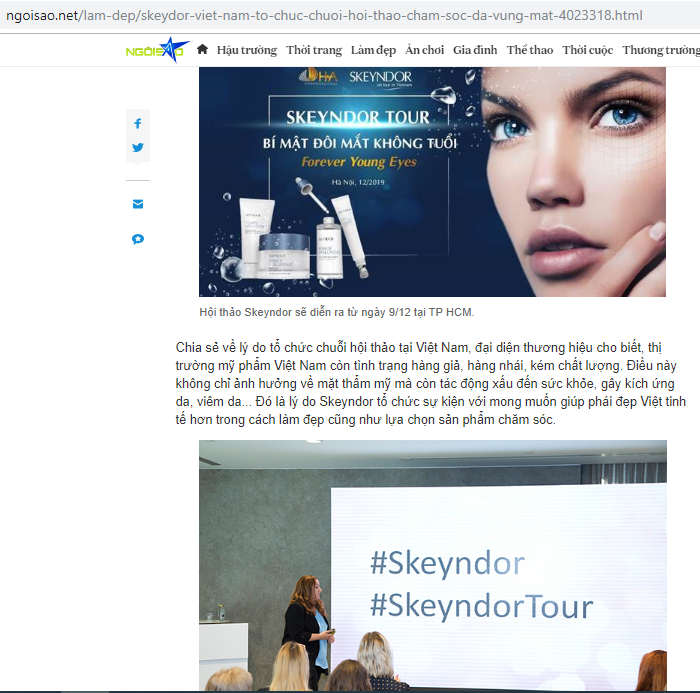Open the Thời cuộc section

click(x=588, y=50)
